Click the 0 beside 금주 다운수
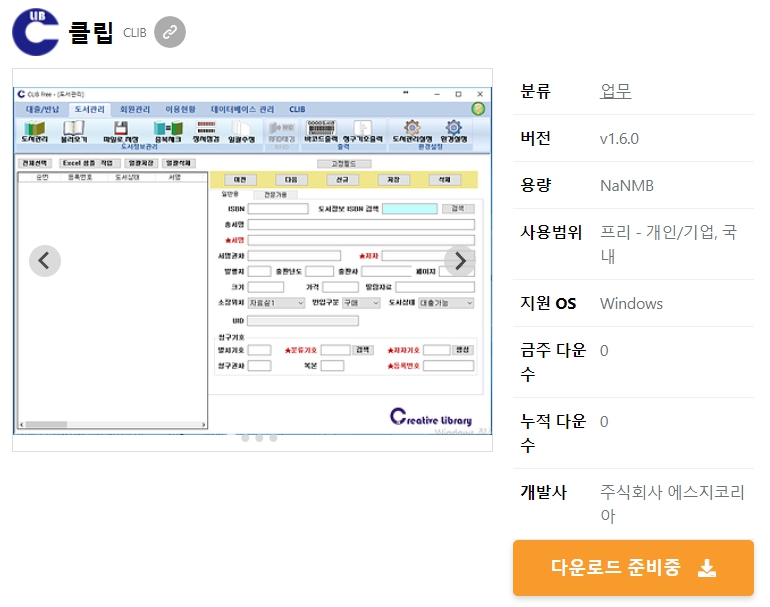Image resolution: width=770 pixels, height=607 pixels. coord(604,351)
